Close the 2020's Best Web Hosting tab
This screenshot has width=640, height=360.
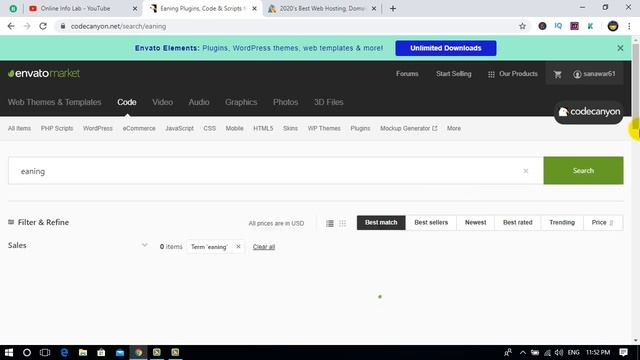coord(374,9)
